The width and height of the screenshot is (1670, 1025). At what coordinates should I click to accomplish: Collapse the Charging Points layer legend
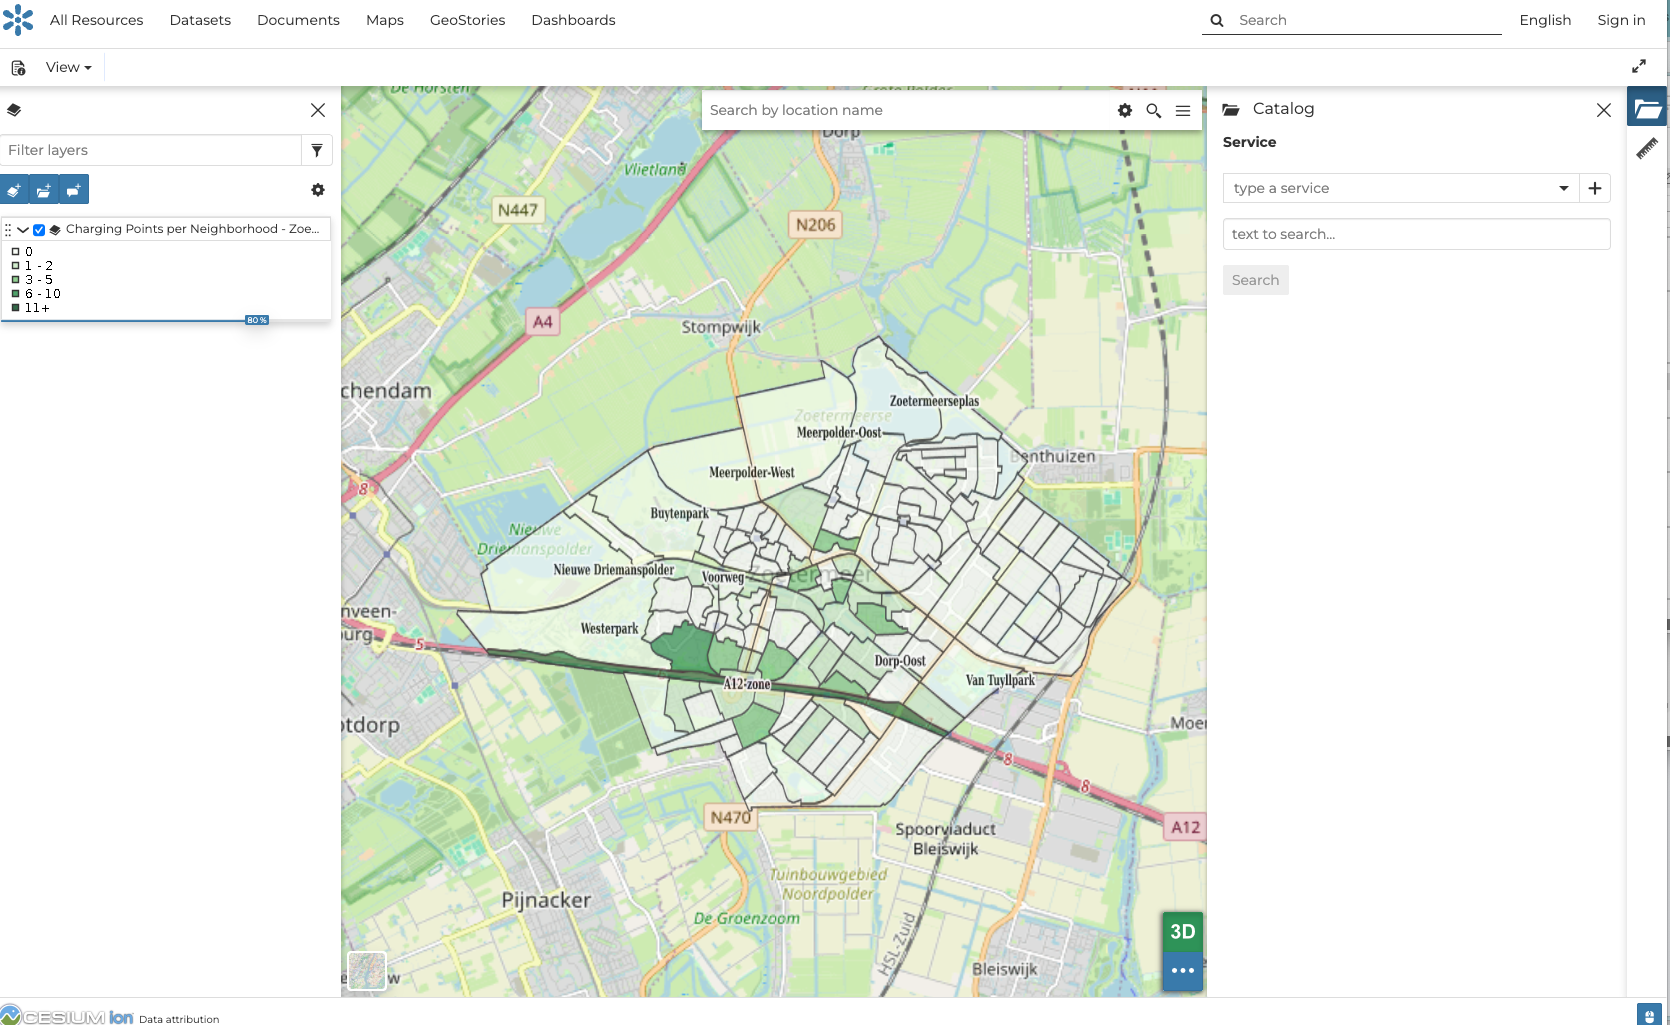pyautogui.click(x=23, y=229)
